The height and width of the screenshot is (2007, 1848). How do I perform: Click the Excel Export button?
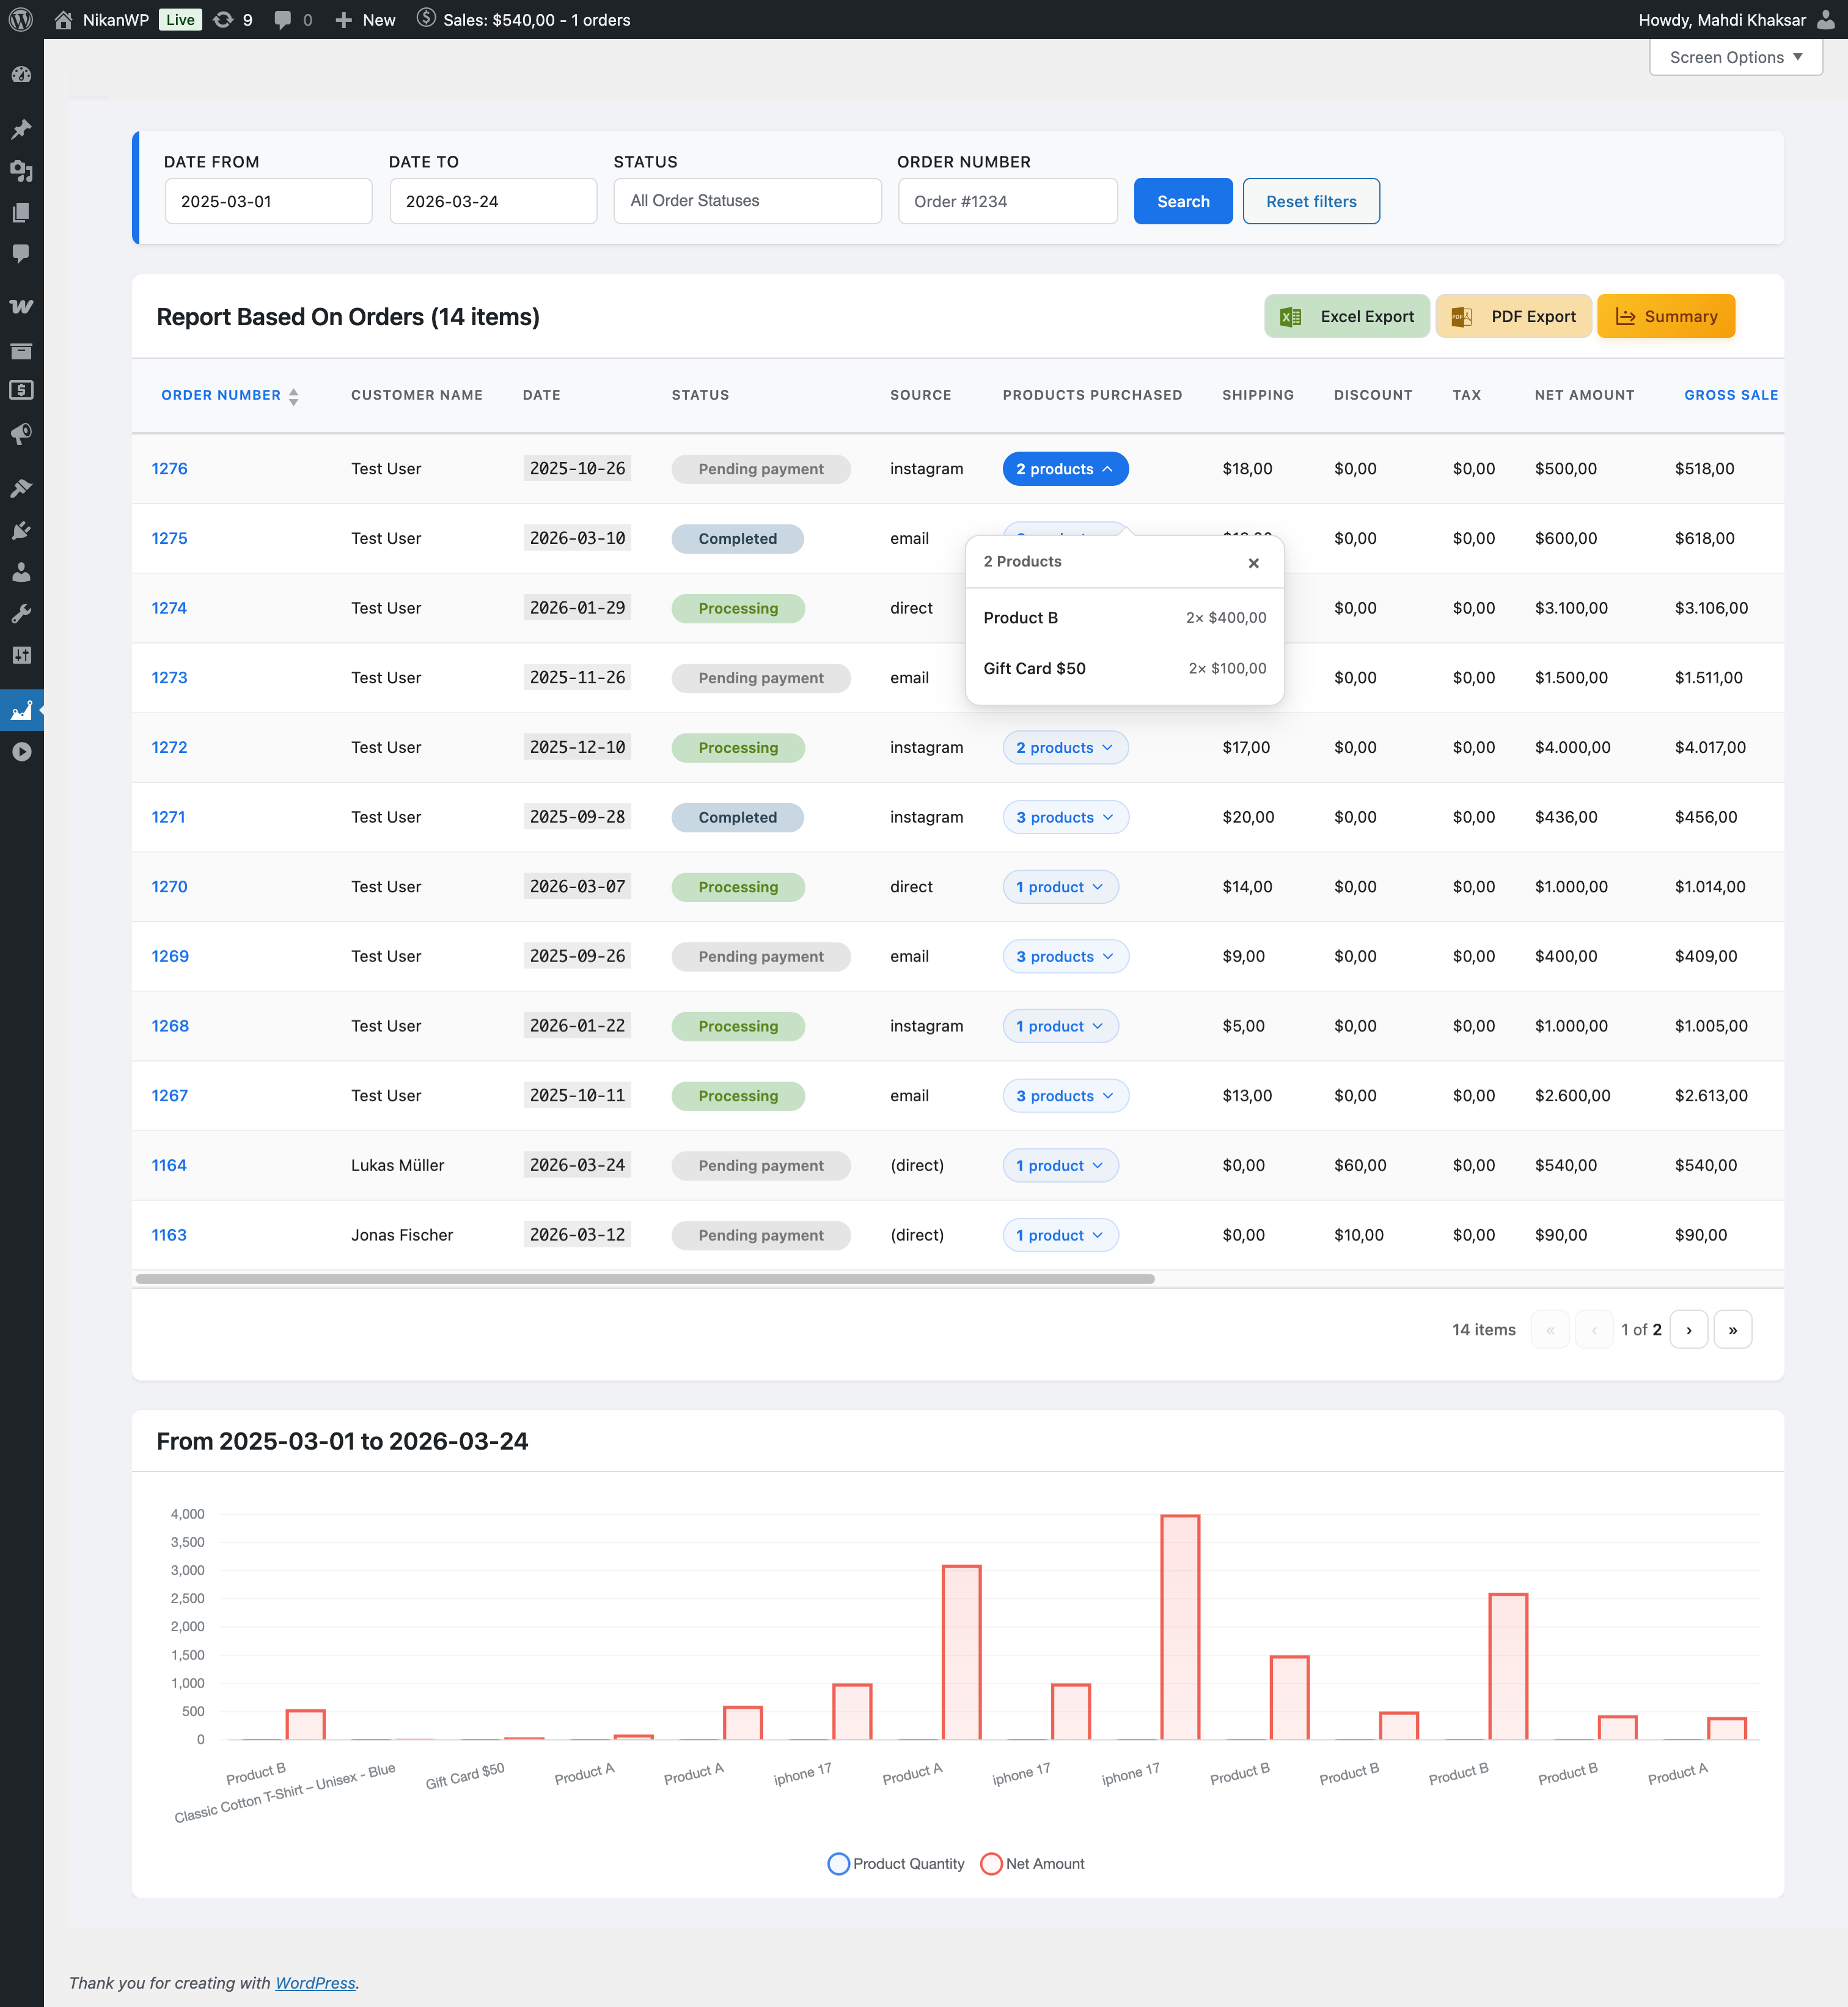coord(1346,316)
